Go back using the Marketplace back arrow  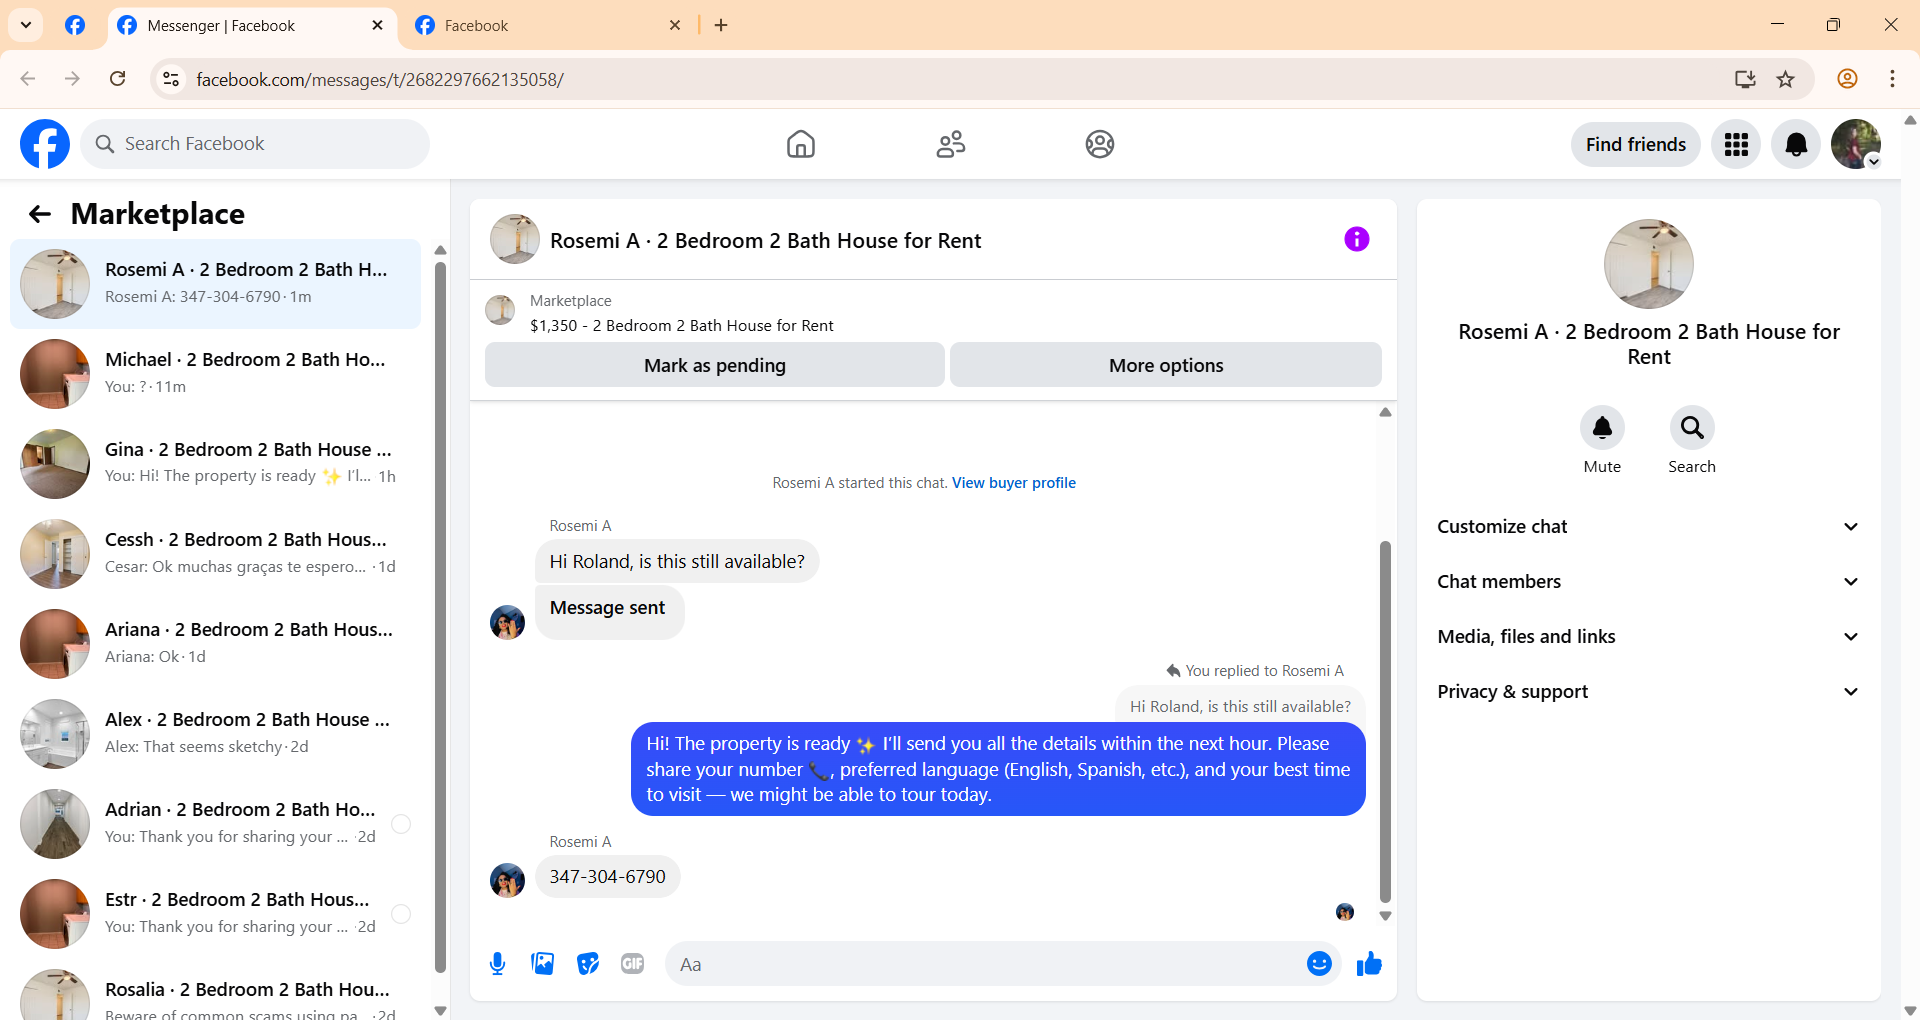coord(40,214)
